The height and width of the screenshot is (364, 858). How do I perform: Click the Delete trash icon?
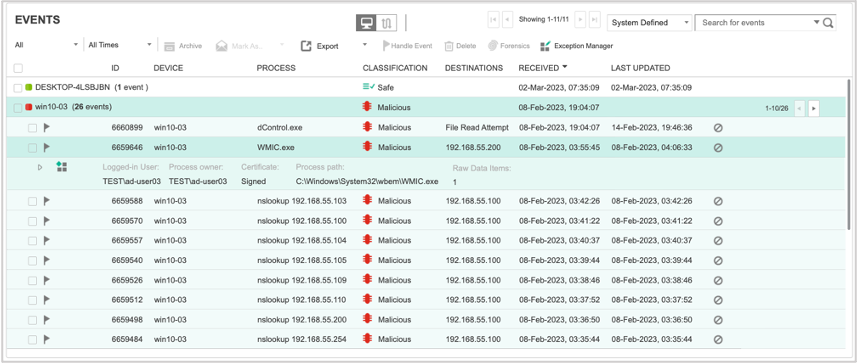pos(449,46)
